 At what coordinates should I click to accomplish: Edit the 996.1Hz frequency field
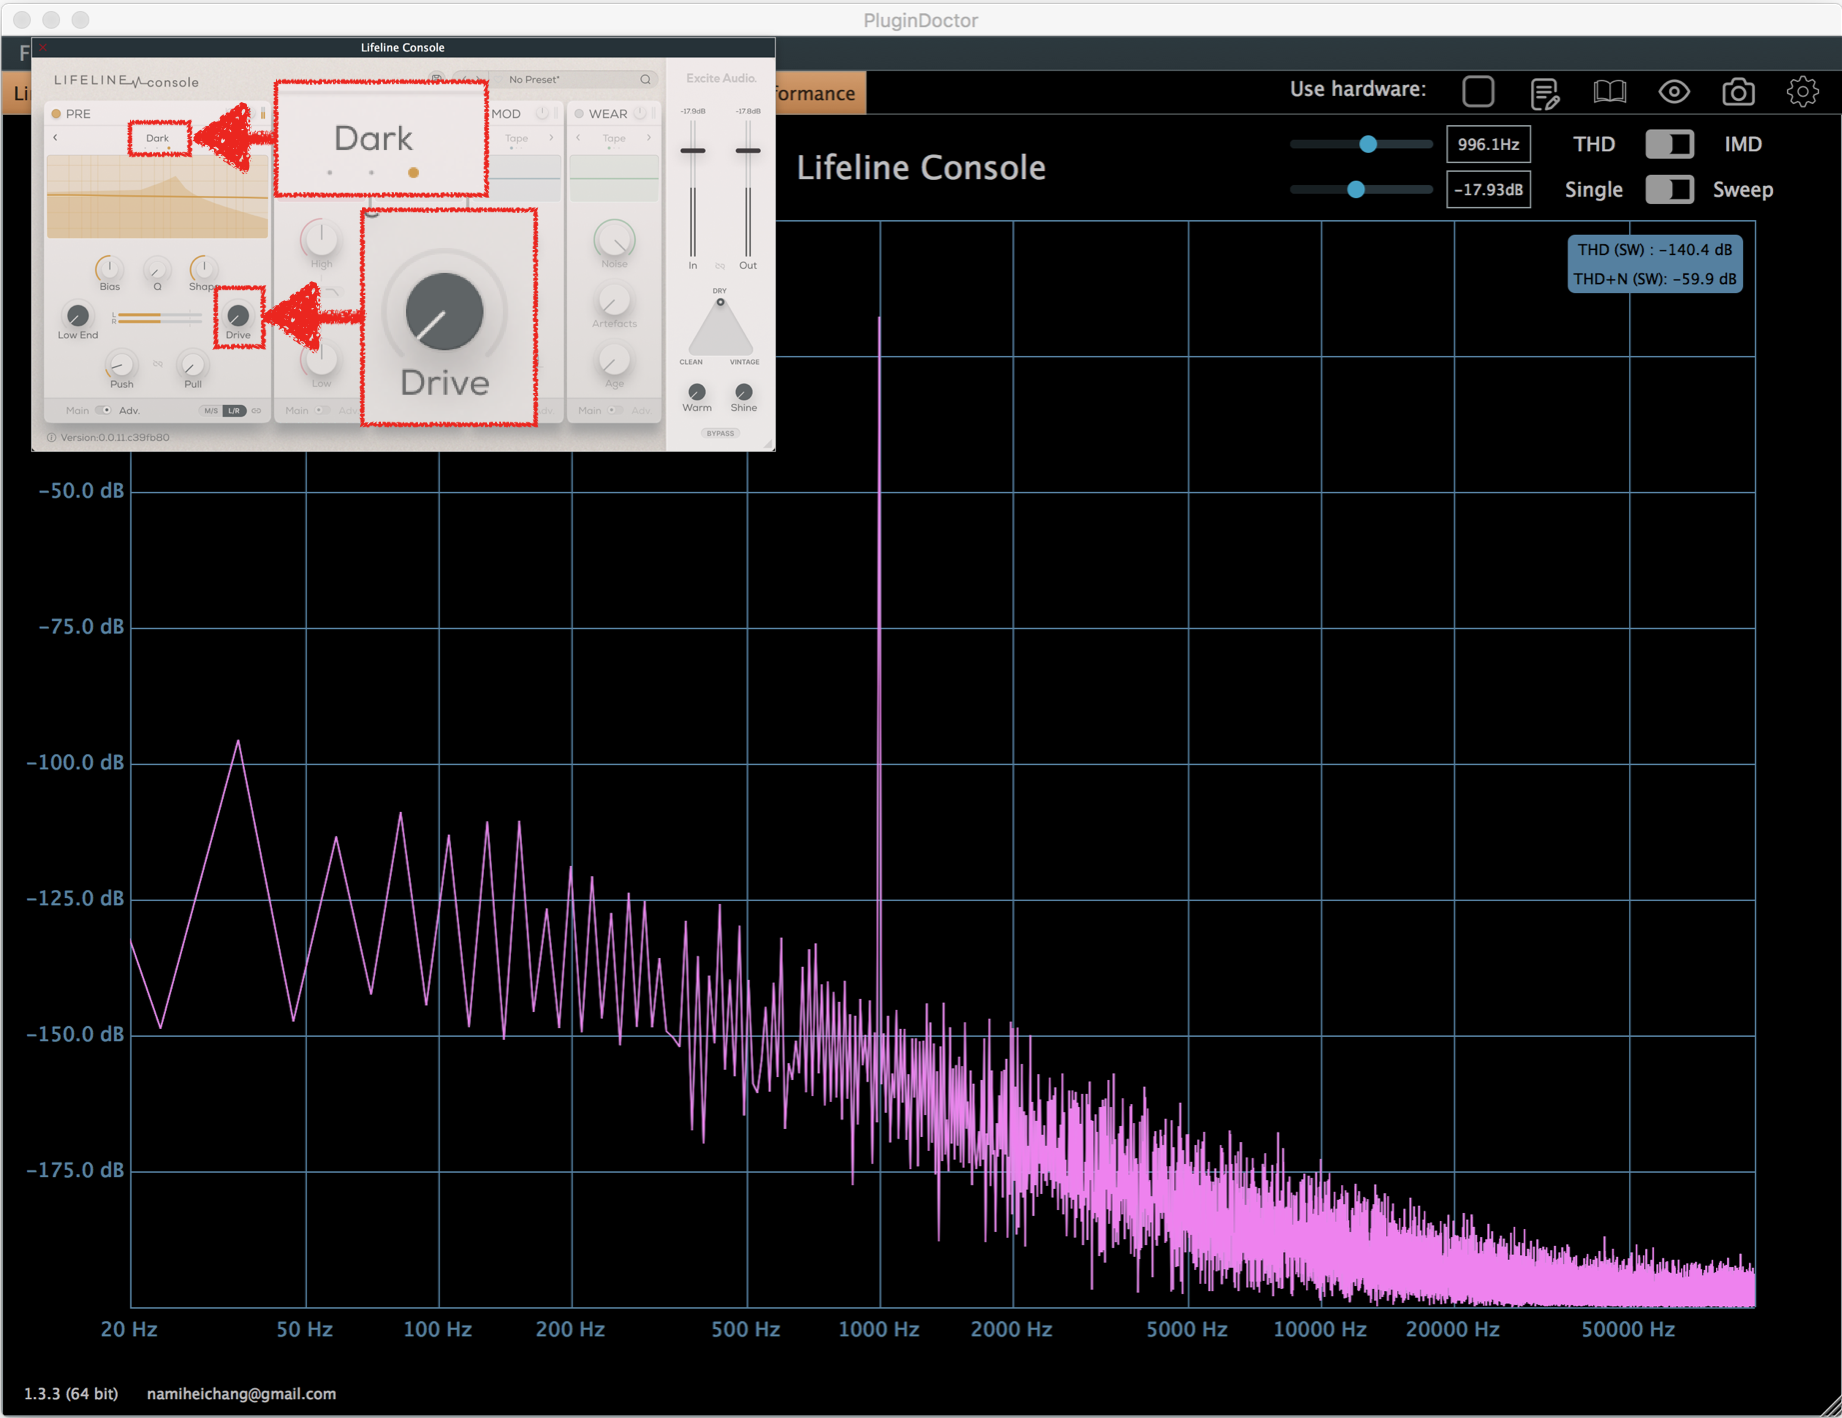coord(1488,144)
